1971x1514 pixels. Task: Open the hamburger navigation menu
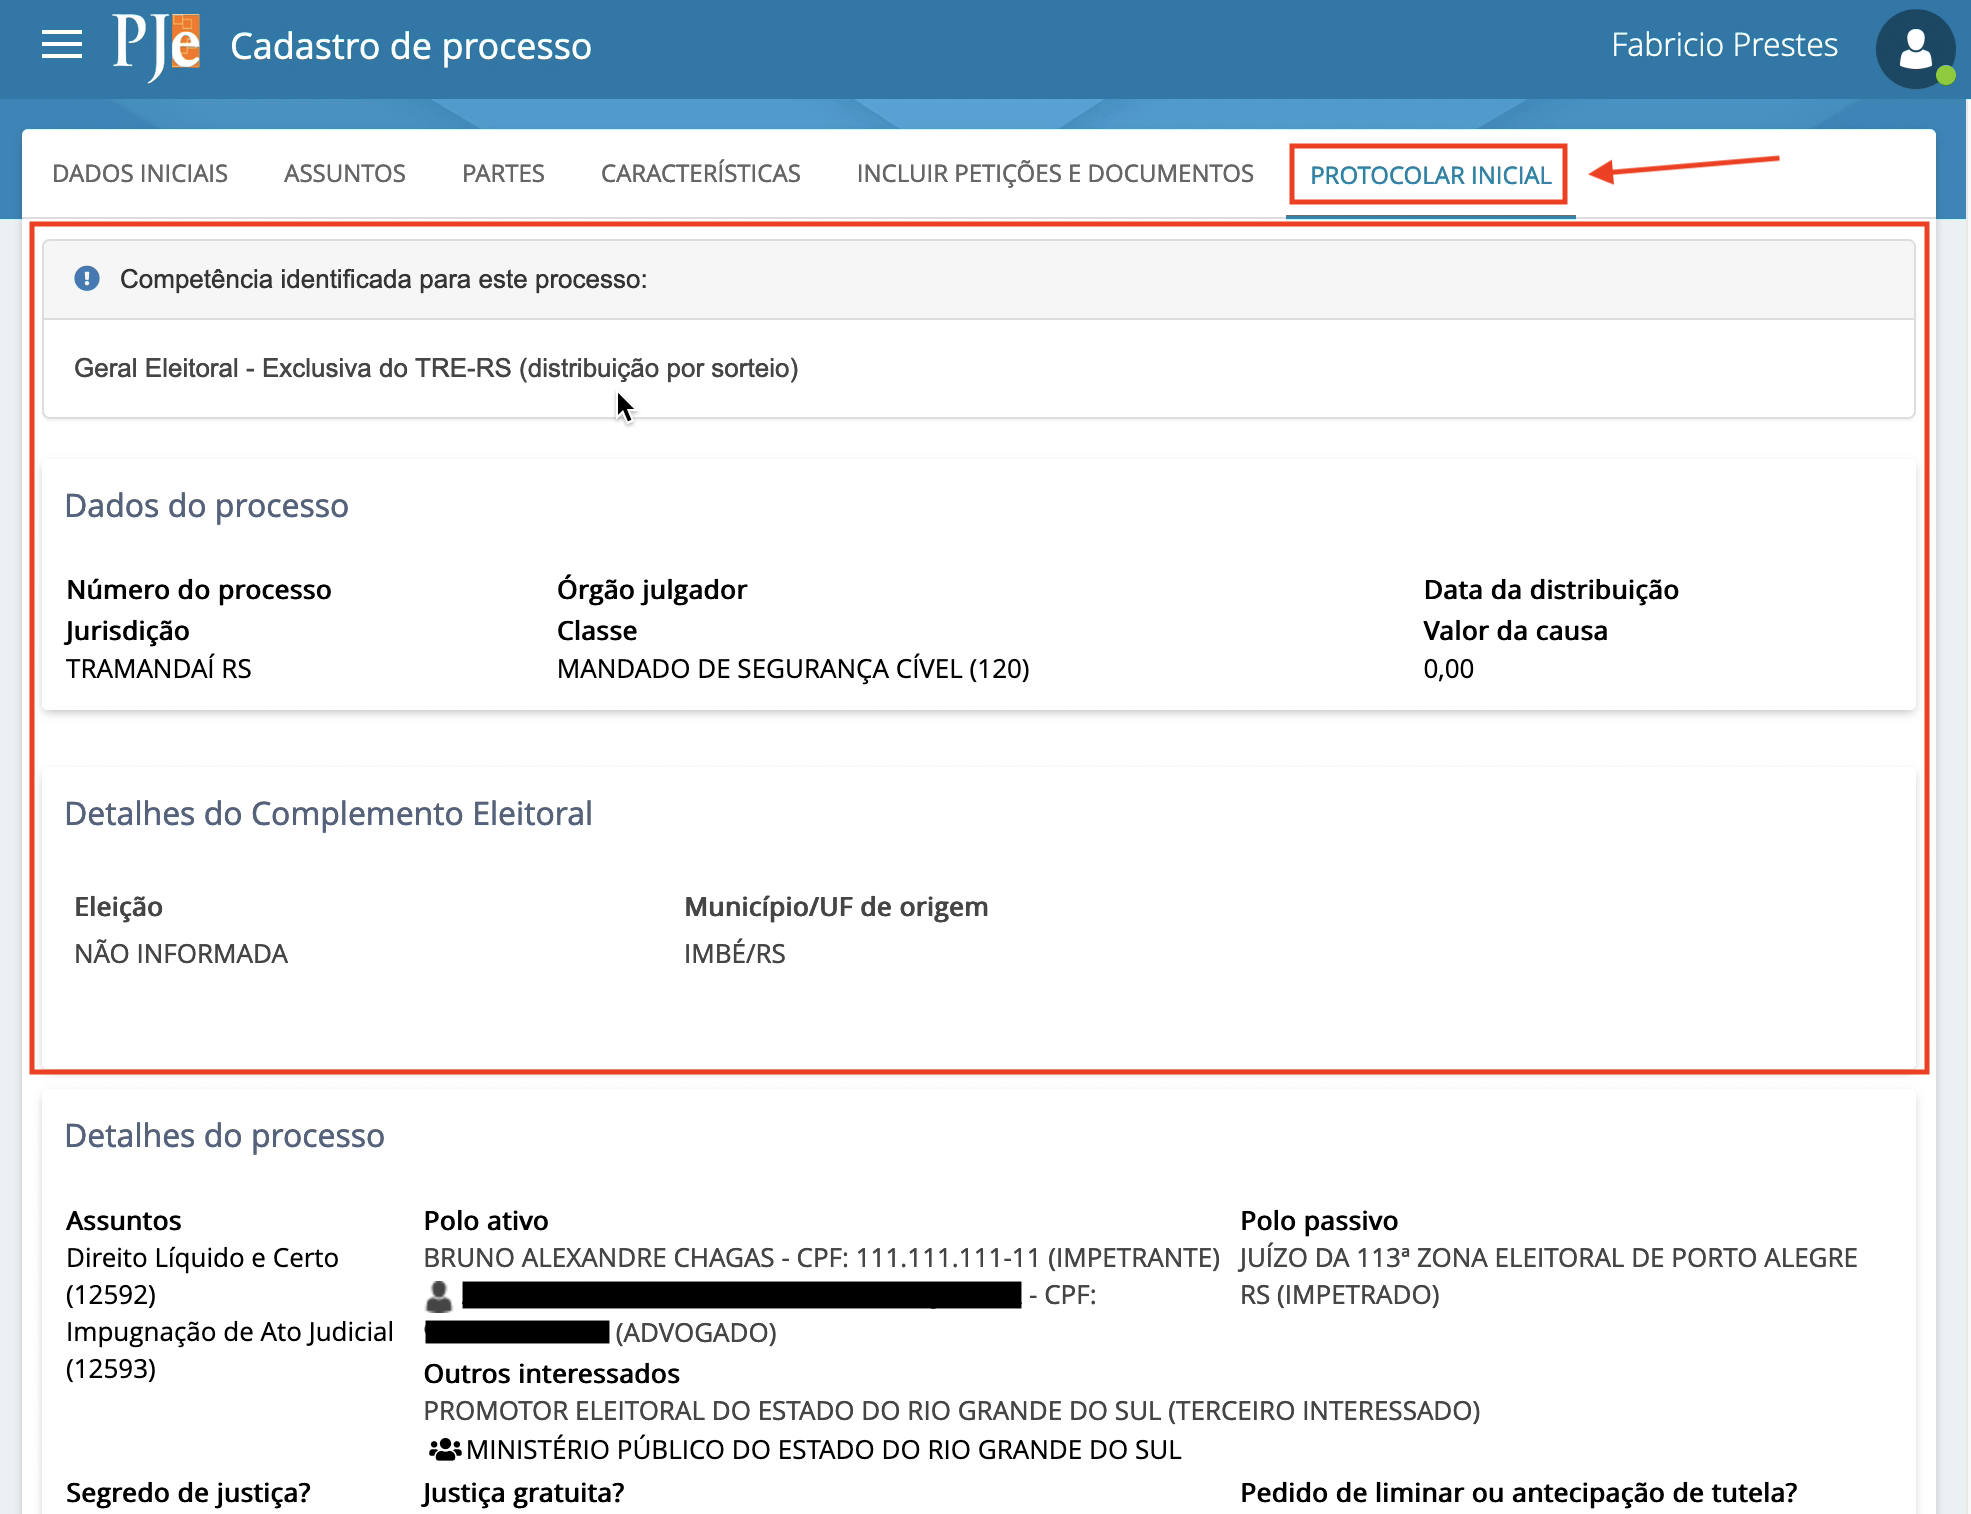(x=62, y=45)
